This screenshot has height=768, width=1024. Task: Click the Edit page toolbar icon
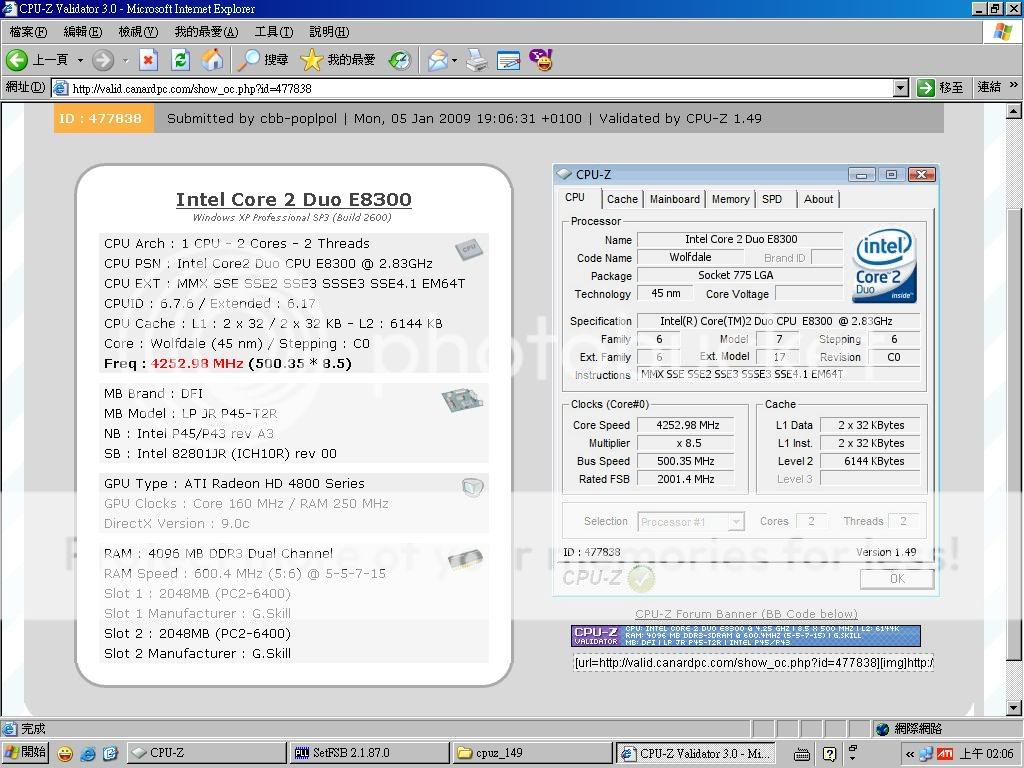[x=509, y=60]
